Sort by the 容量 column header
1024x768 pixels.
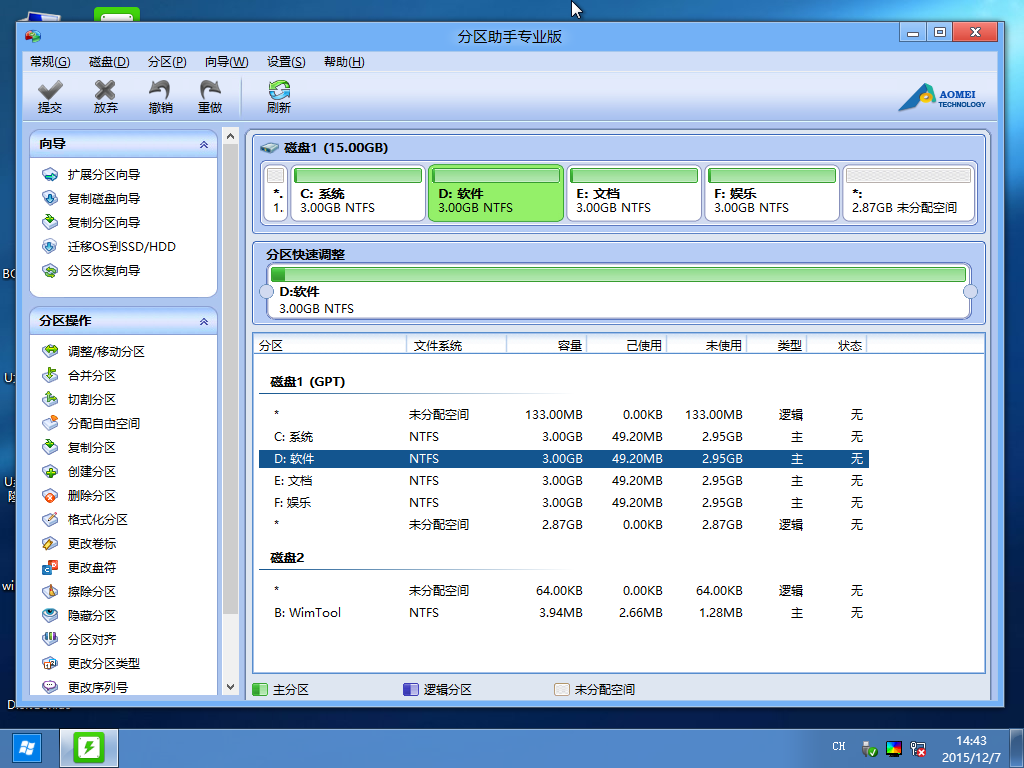(x=547, y=345)
